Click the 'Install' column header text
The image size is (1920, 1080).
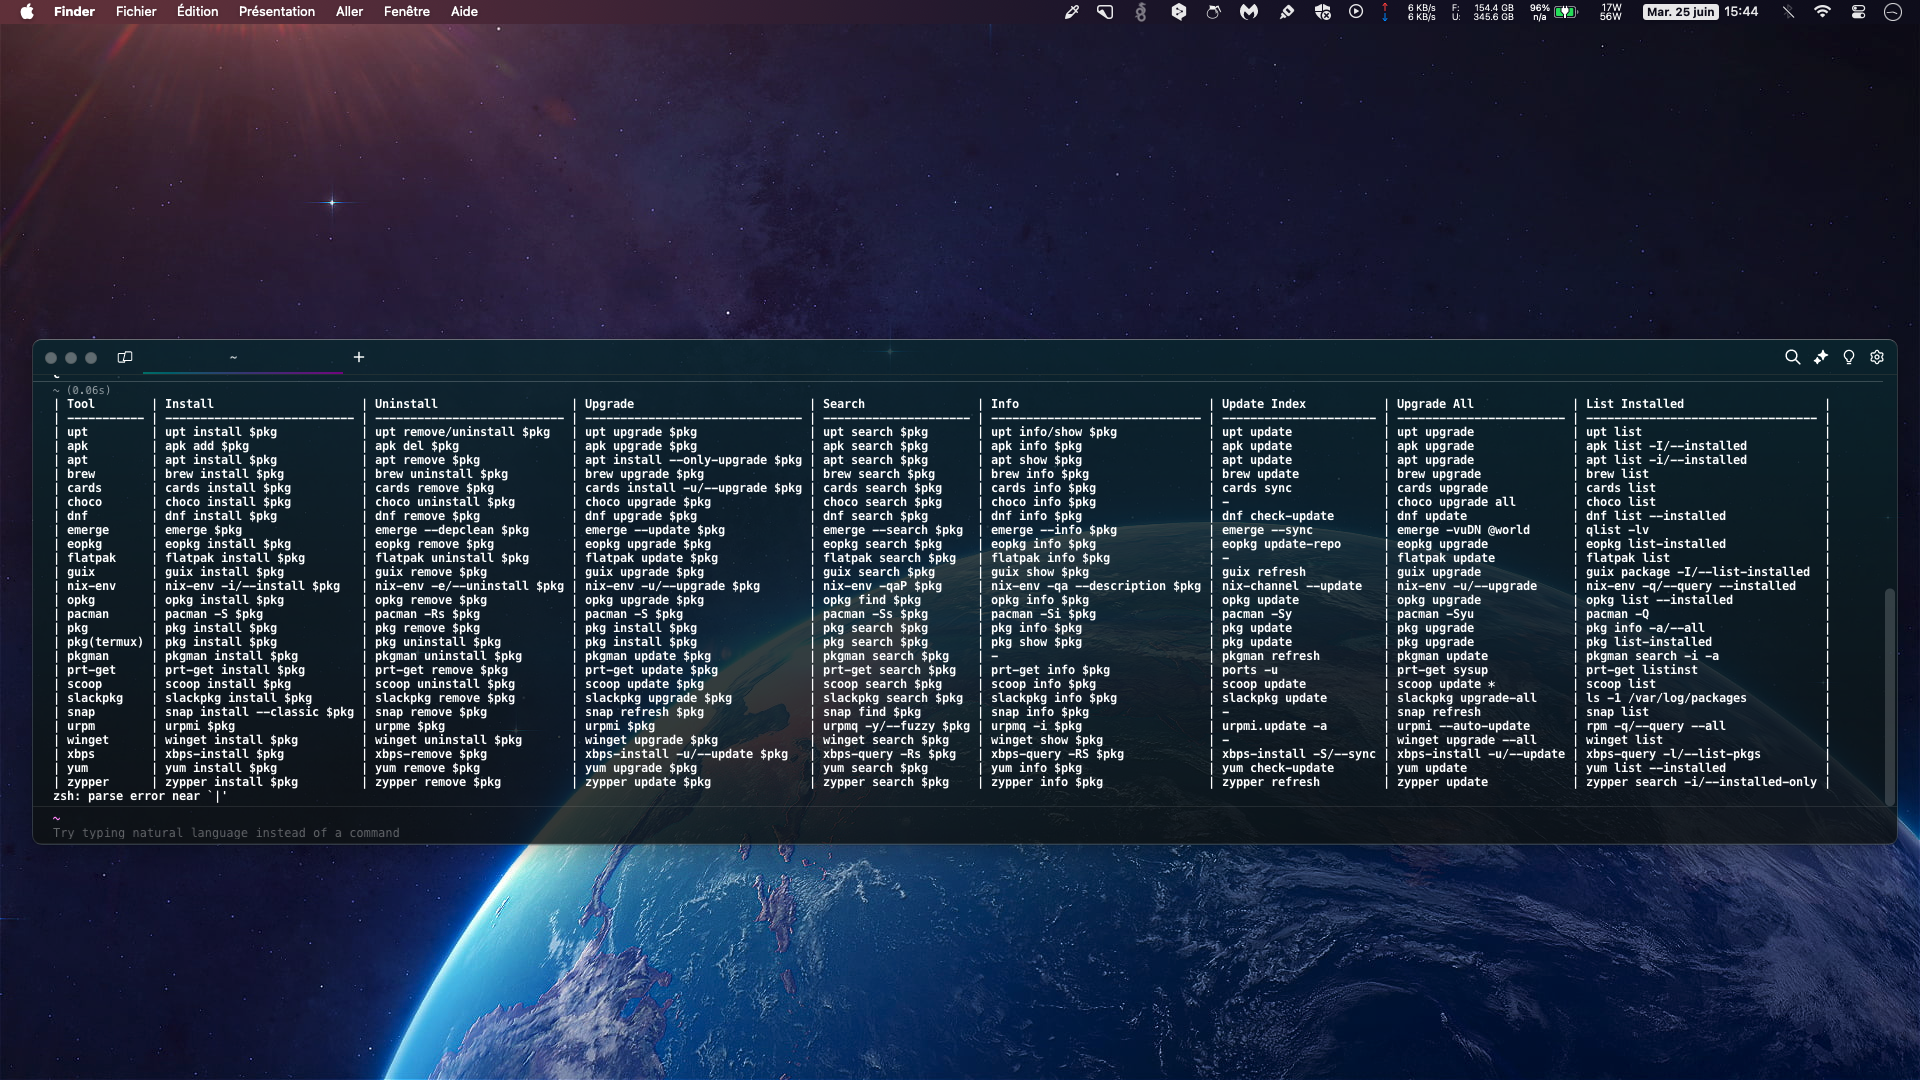coord(189,404)
